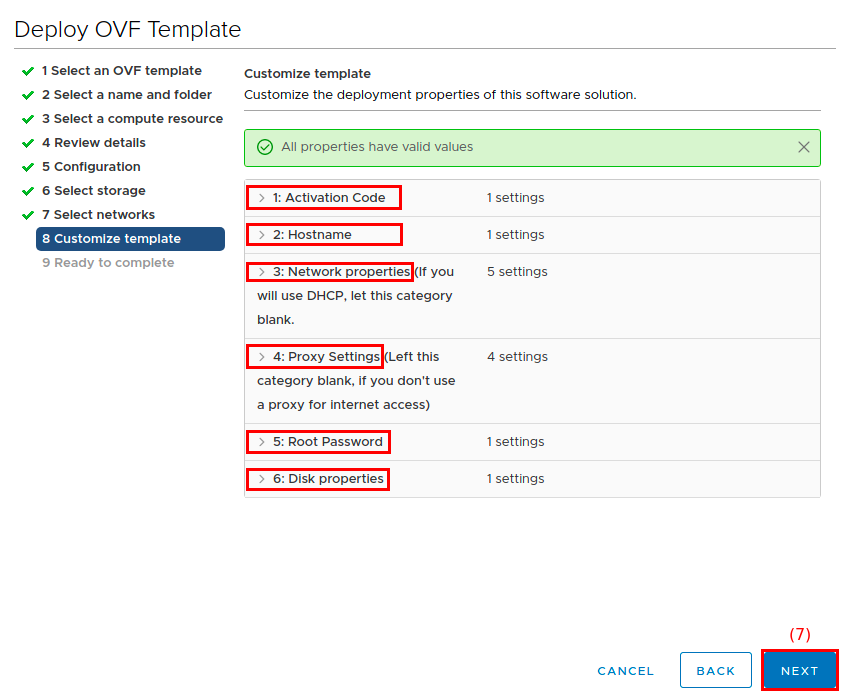
Task: Proceed with the NEXT button
Action: [799, 670]
